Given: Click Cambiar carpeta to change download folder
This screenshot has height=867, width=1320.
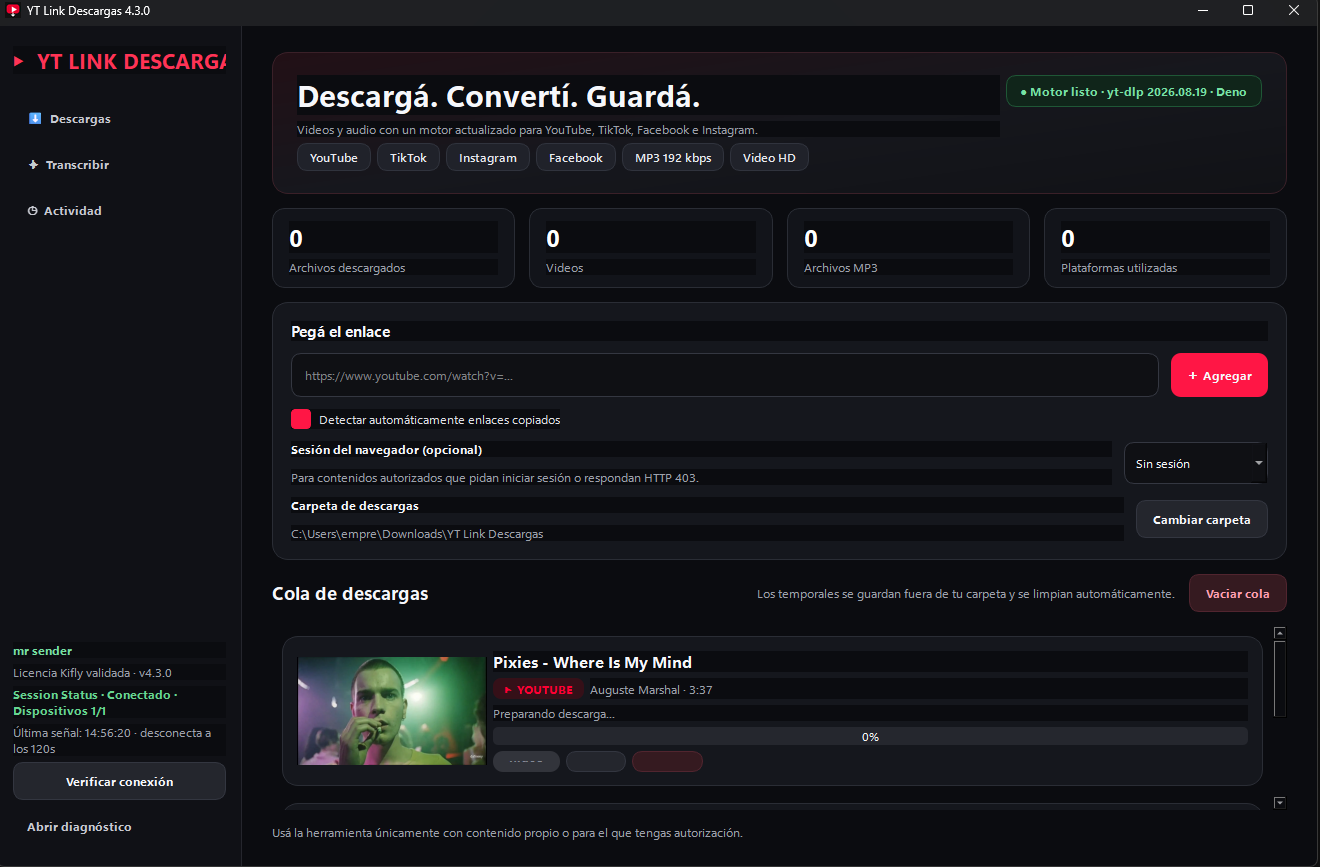Looking at the screenshot, I should [1202, 520].
